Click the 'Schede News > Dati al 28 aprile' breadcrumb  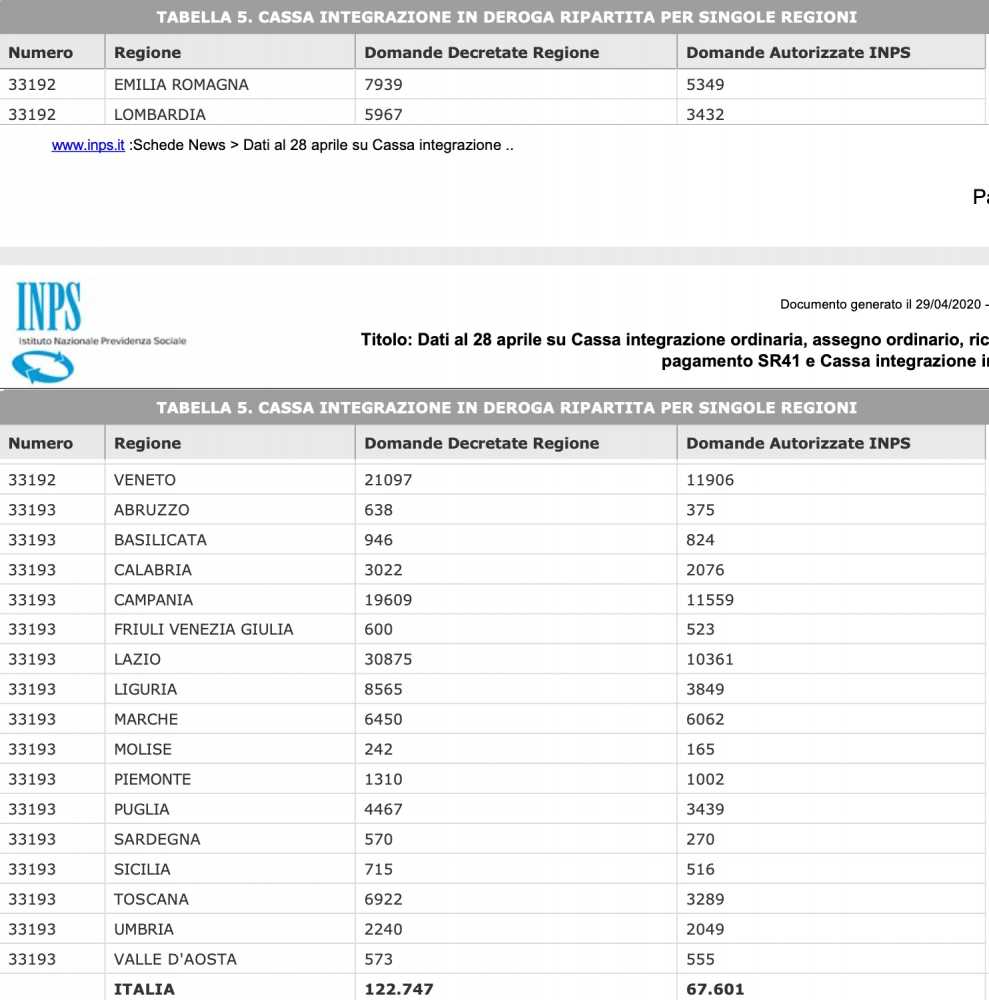click(321, 145)
